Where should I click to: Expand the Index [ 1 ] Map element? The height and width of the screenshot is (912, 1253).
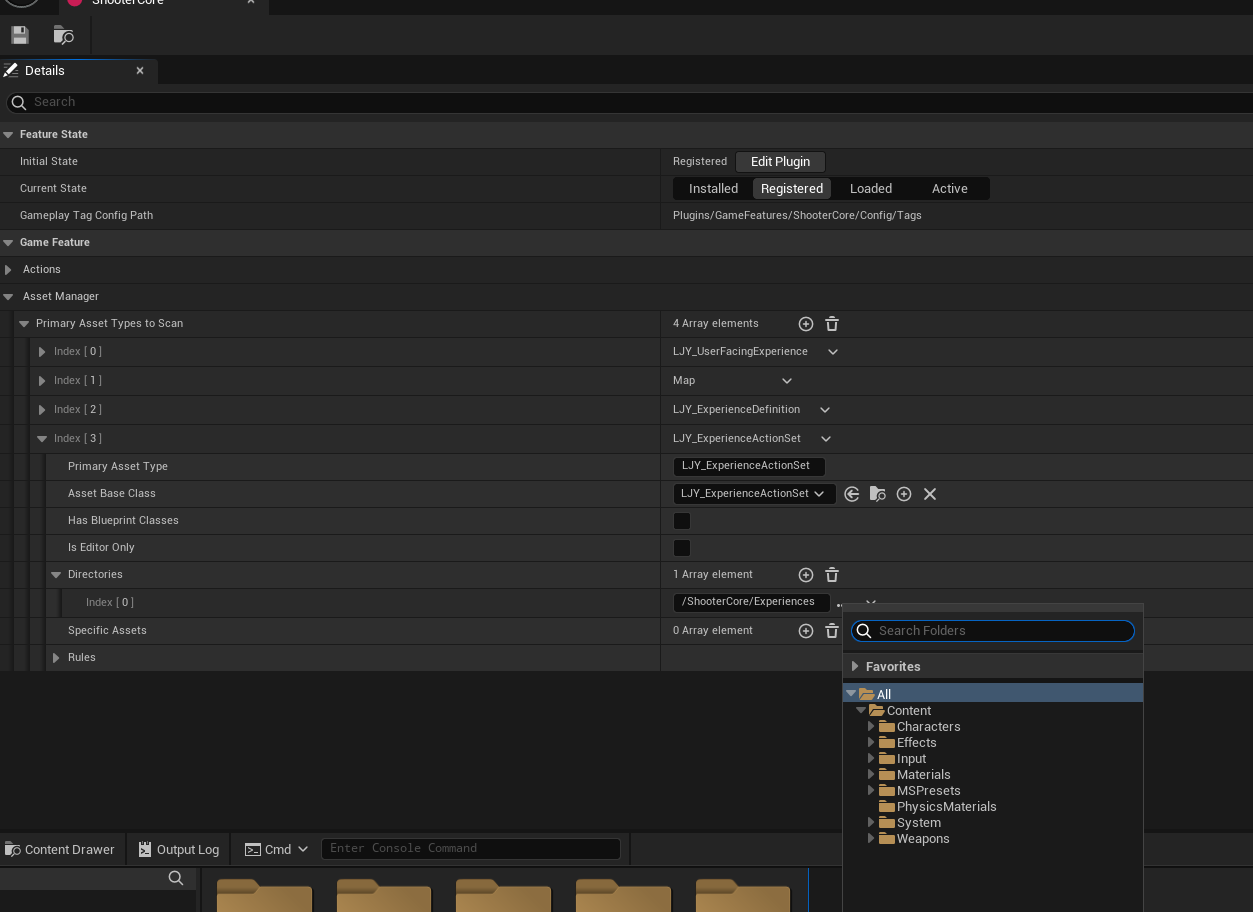point(42,381)
